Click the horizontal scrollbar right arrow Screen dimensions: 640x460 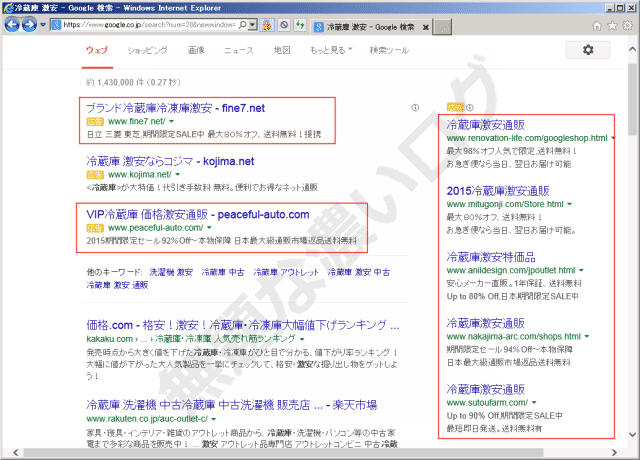coord(614,452)
